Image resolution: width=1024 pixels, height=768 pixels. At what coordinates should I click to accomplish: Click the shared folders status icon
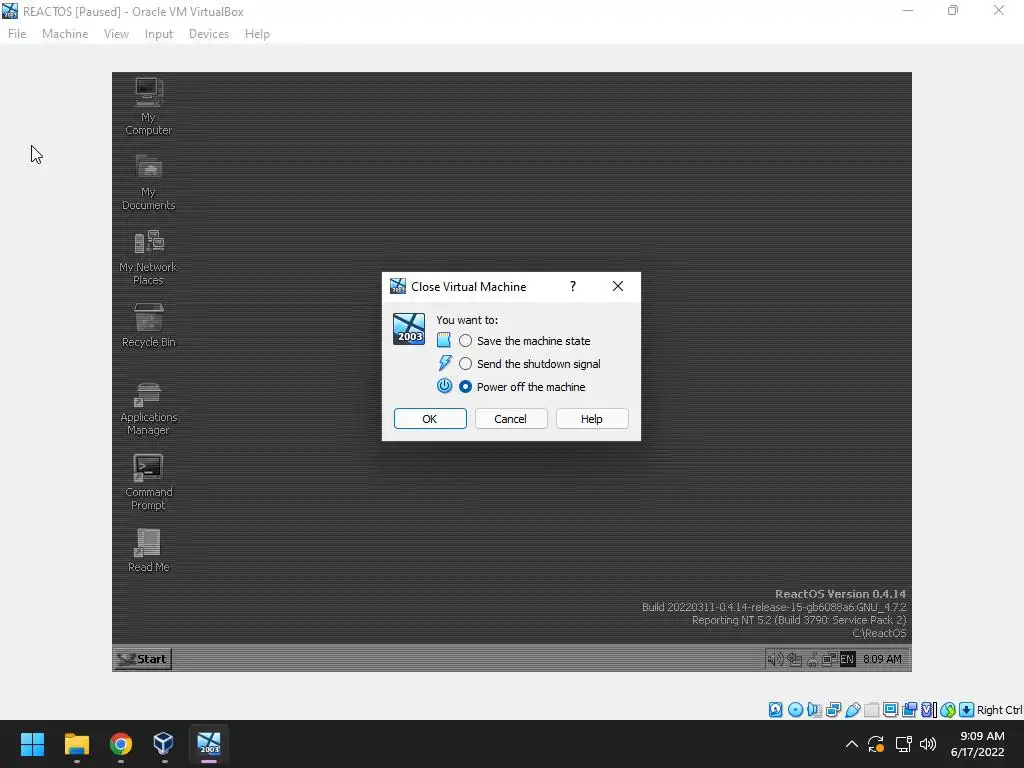tap(871, 710)
